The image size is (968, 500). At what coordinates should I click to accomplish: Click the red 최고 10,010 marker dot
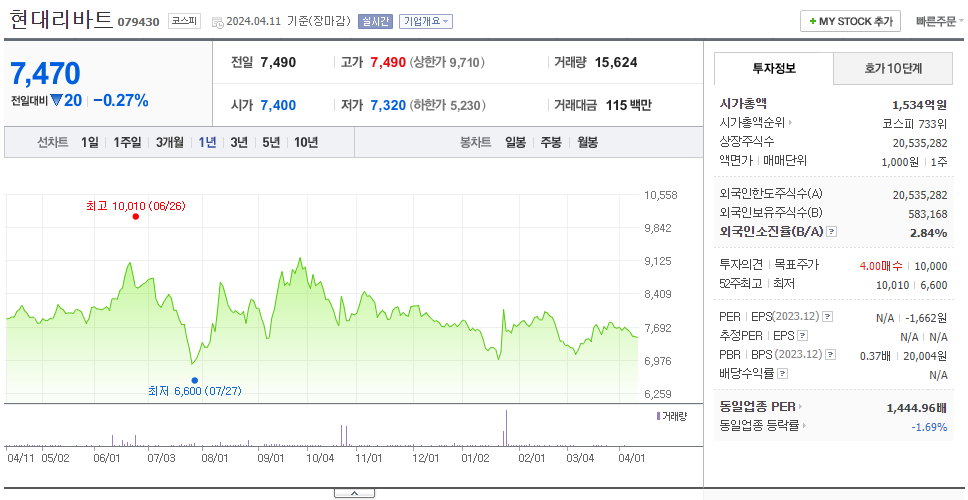click(x=135, y=217)
